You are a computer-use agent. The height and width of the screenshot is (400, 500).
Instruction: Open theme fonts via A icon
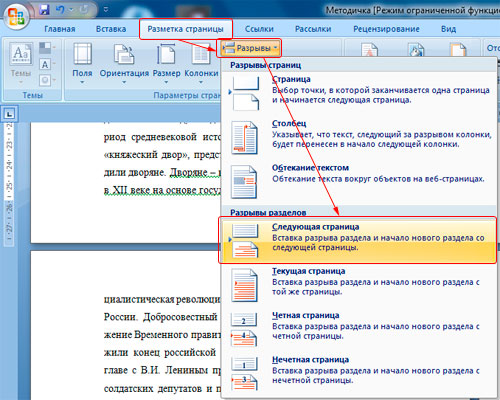pyautogui.click(x=46, y=64)
